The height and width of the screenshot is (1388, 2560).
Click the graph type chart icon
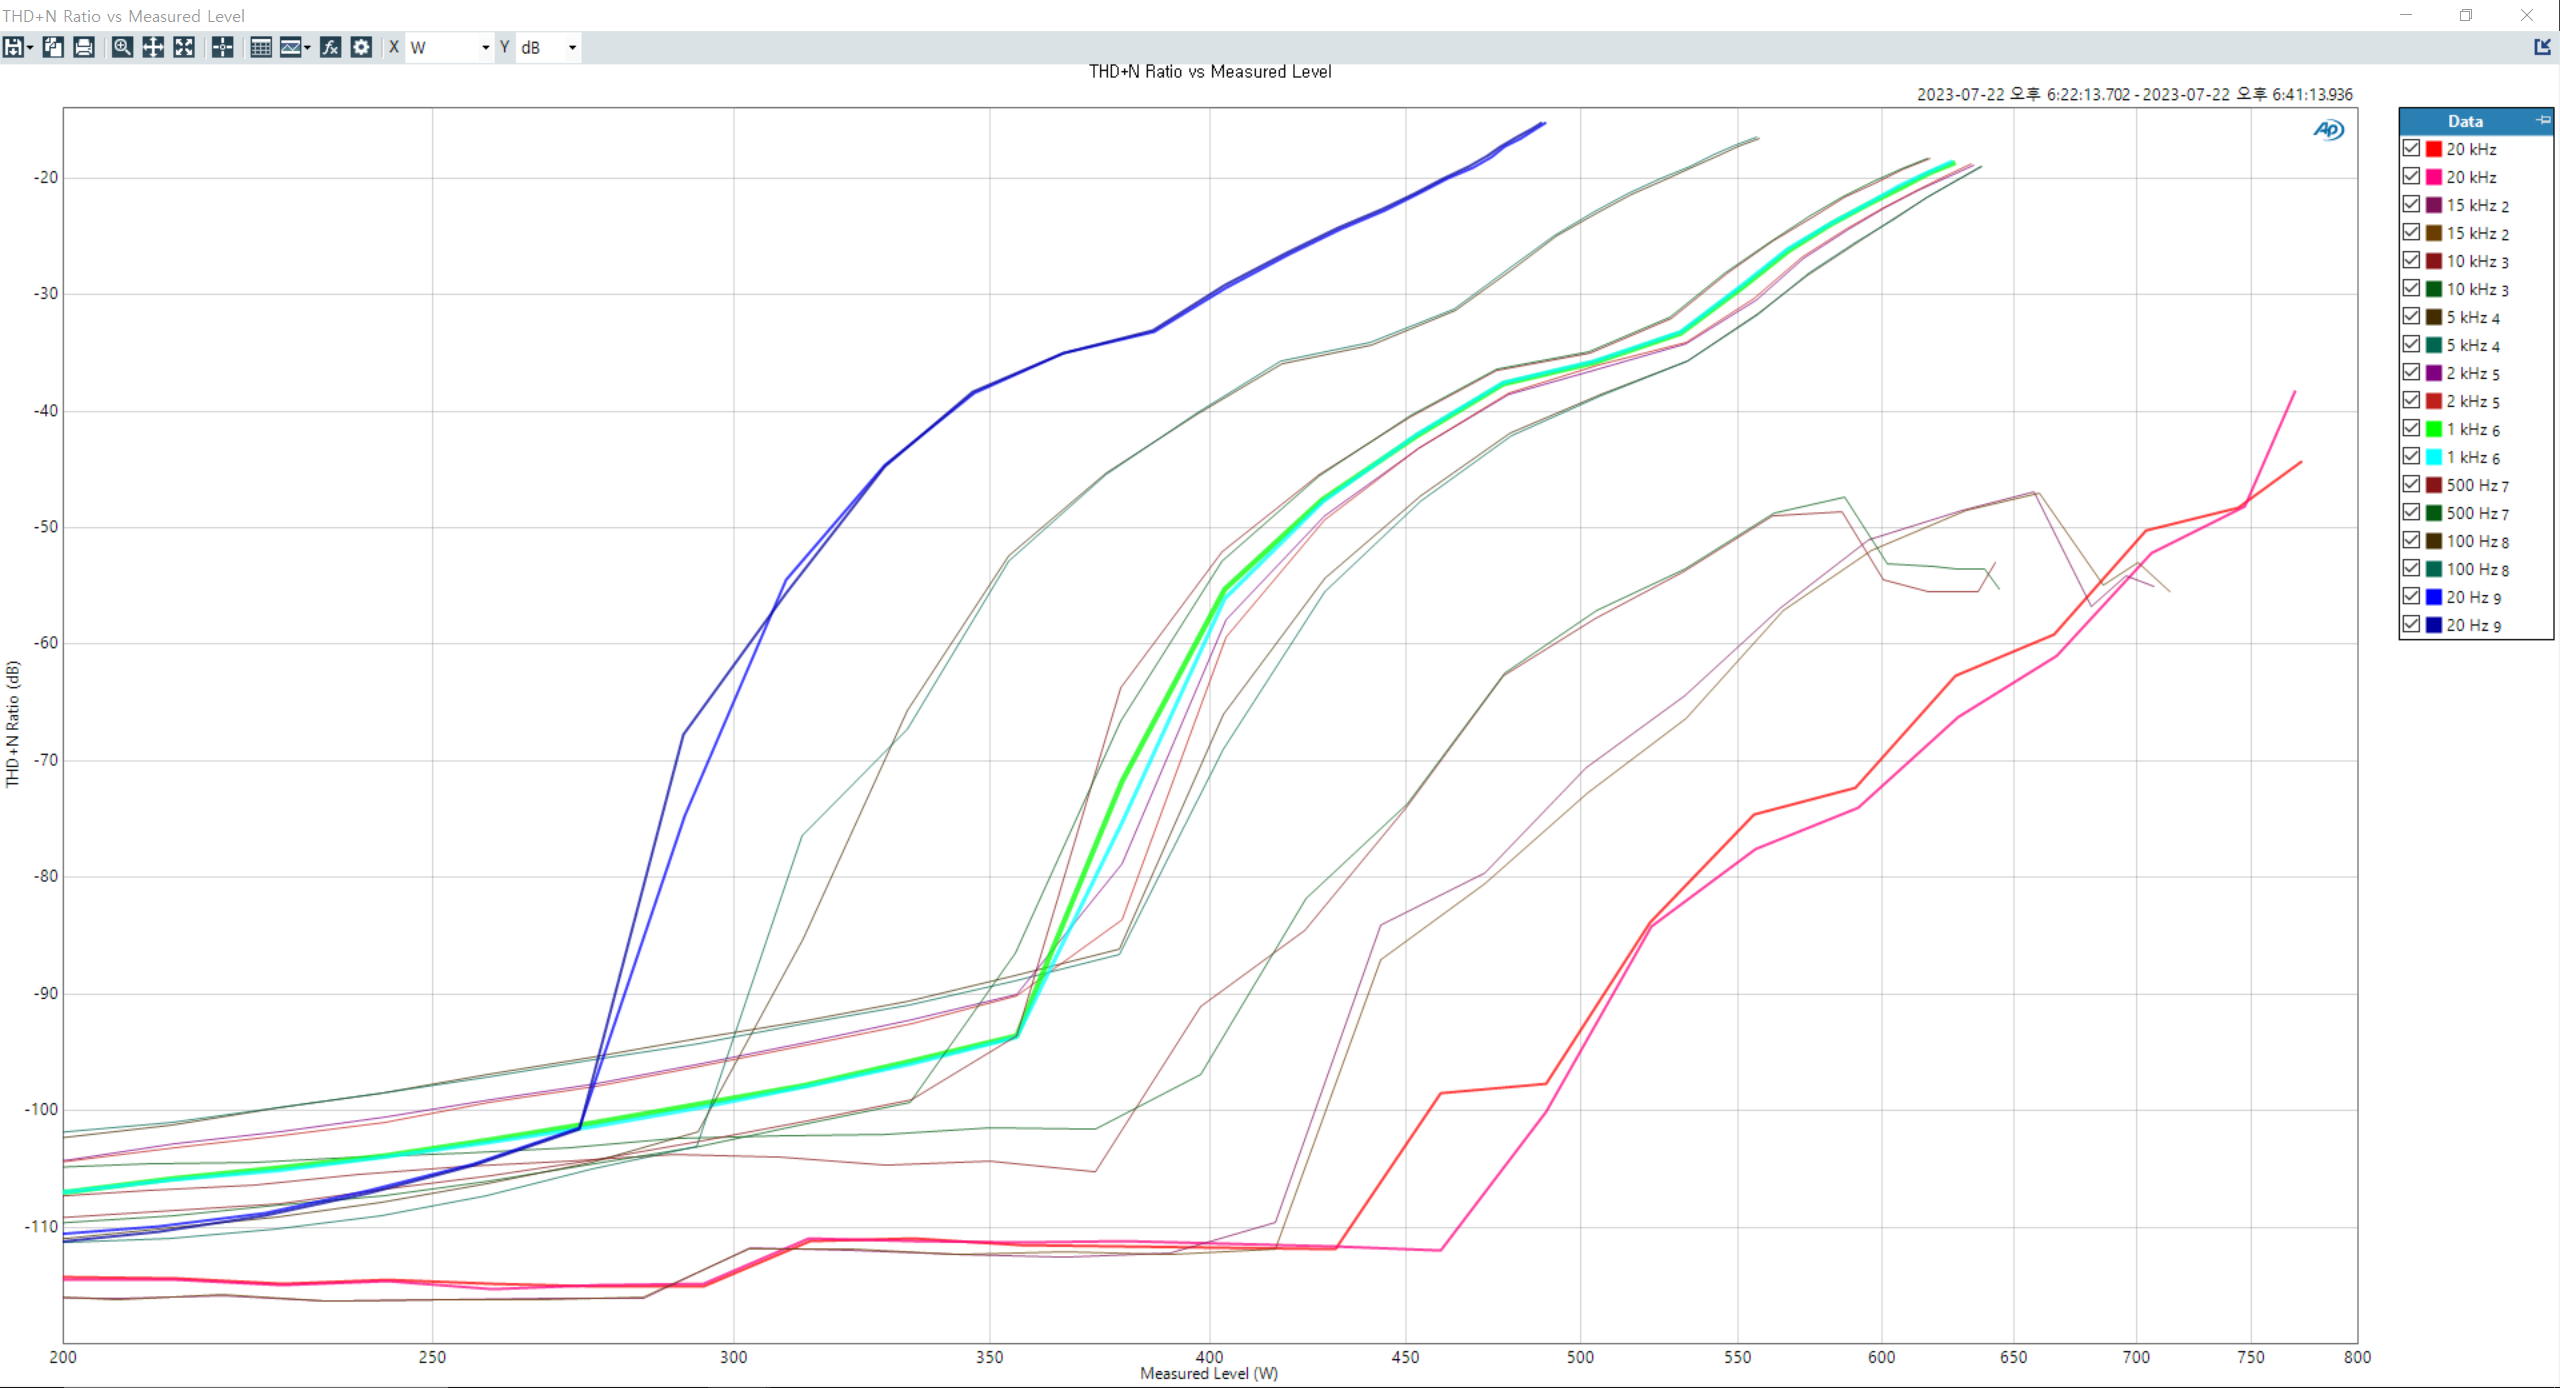click(x=290, y=47)
